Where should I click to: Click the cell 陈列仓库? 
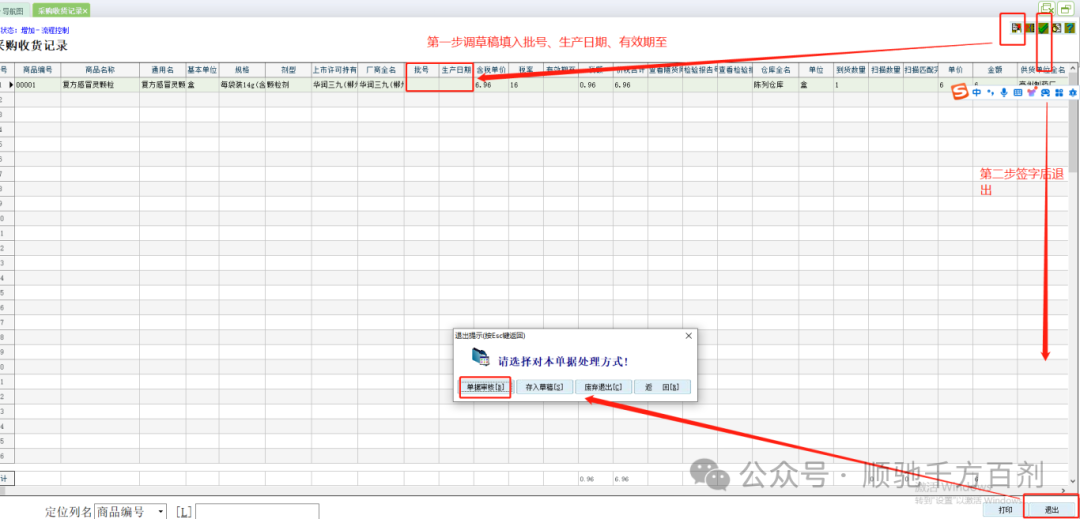click(776, 85)
